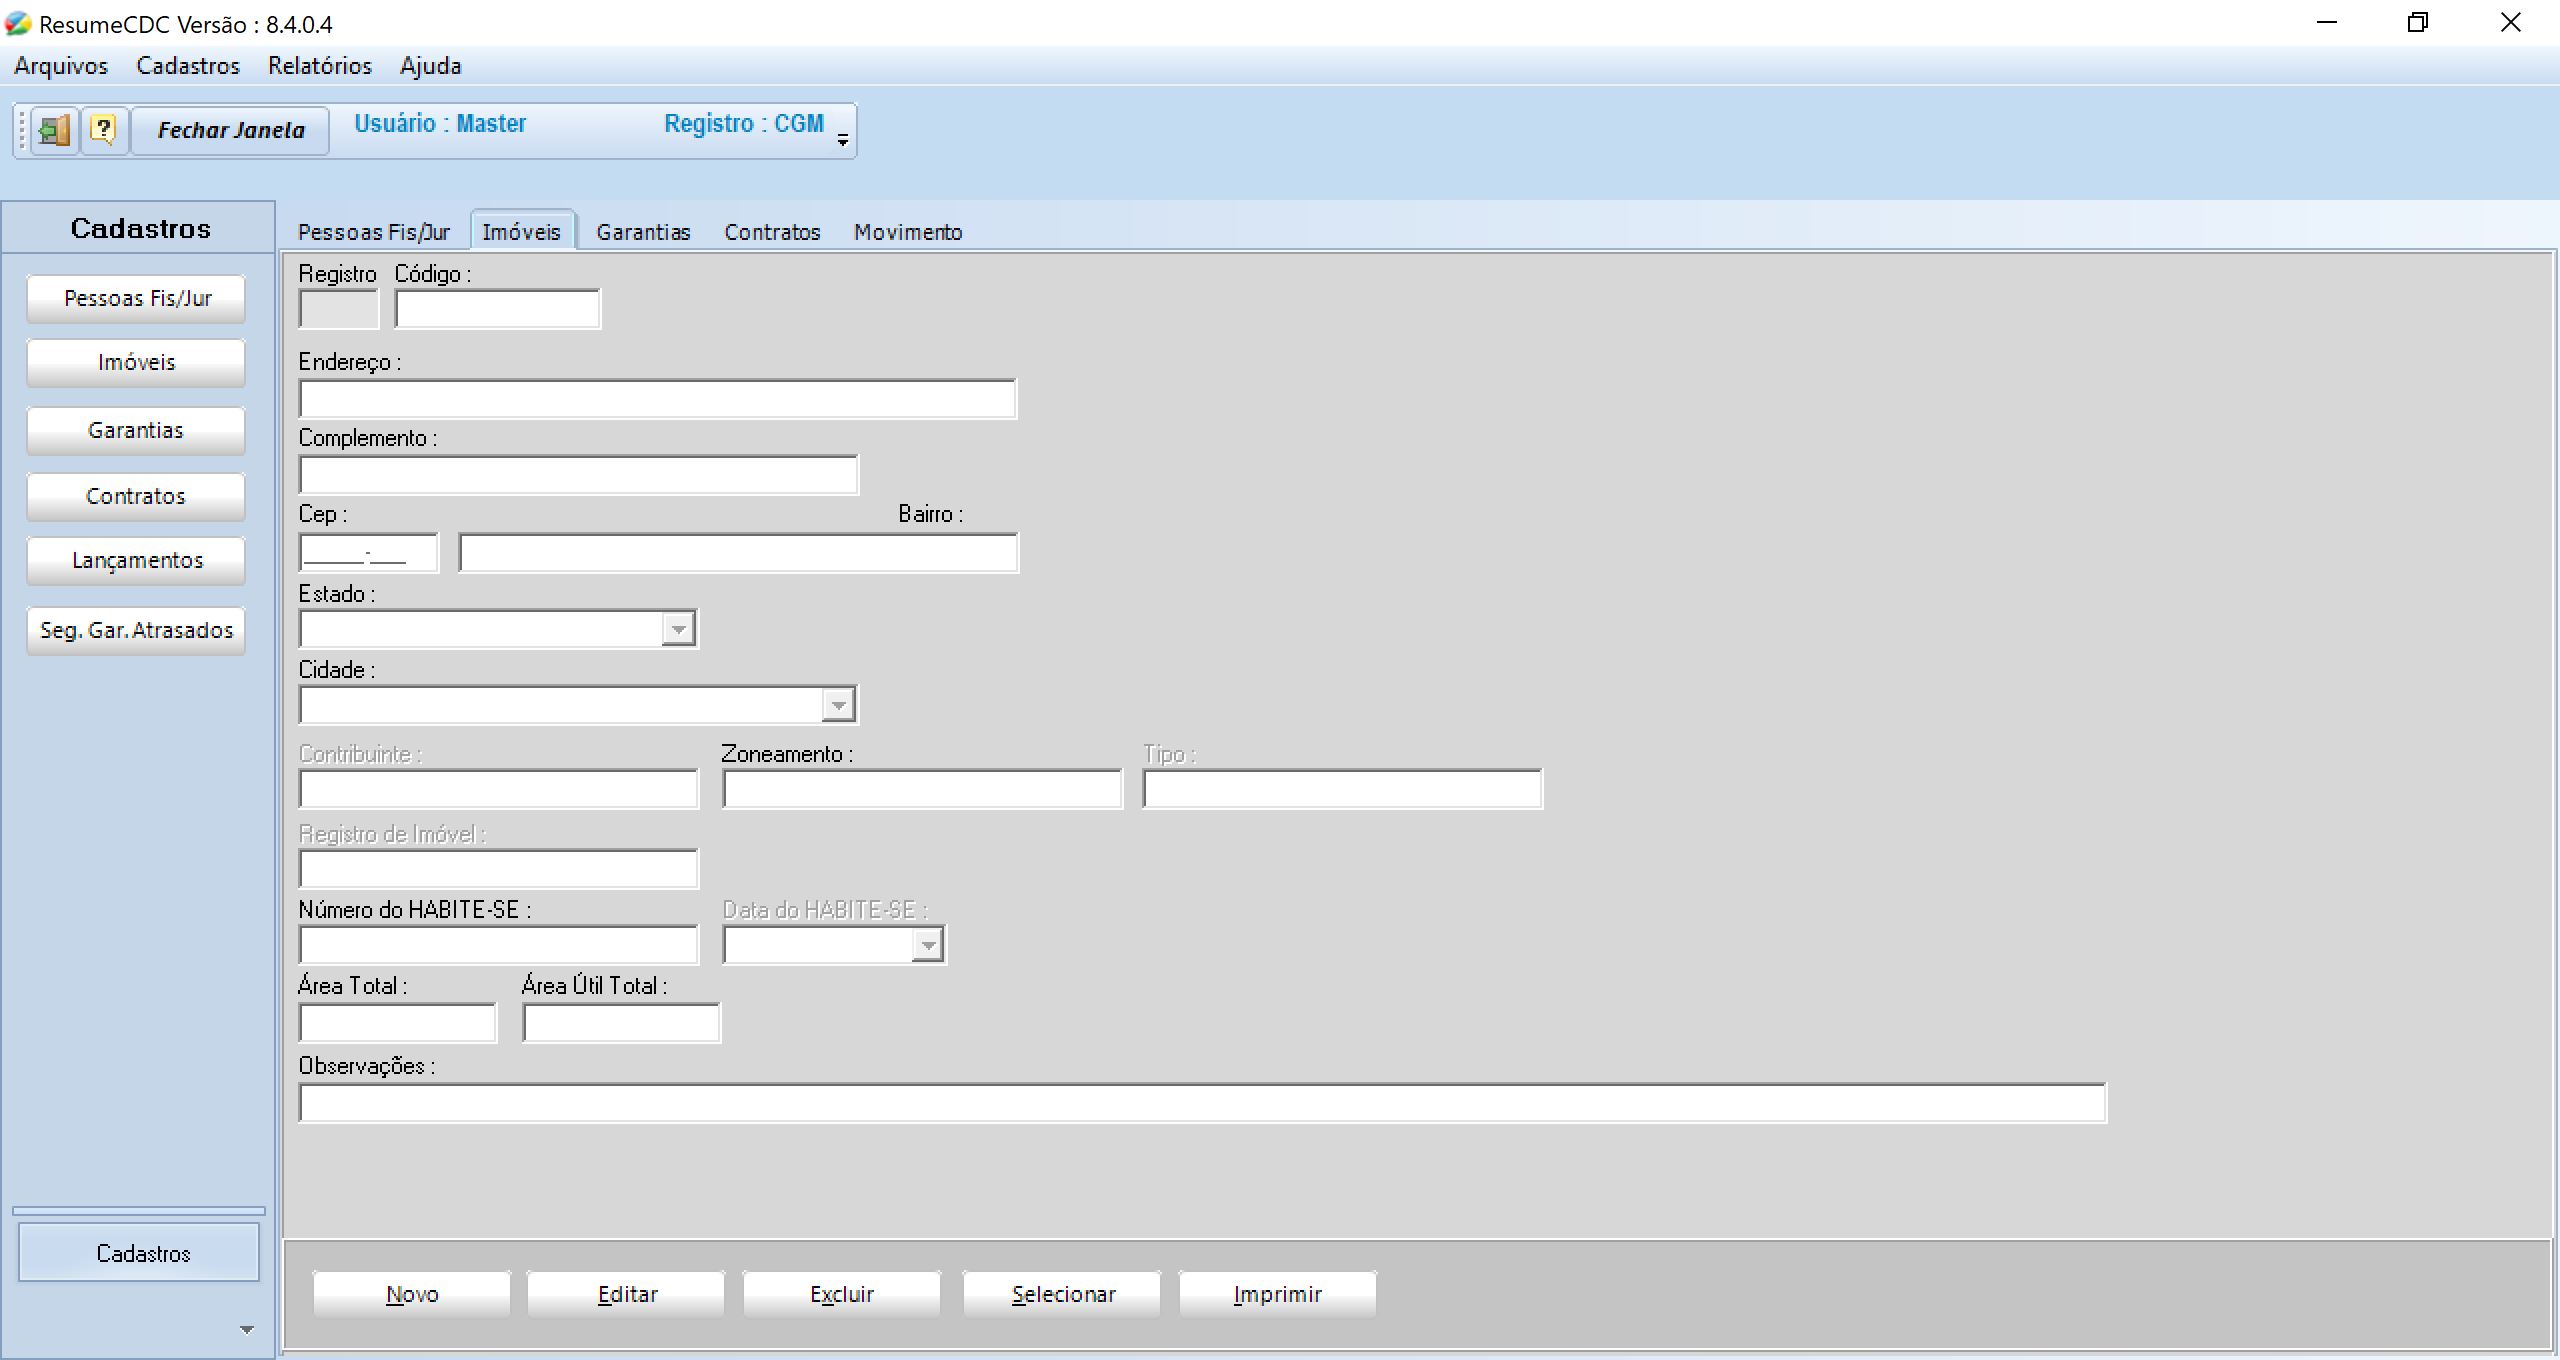Screen dimensions: 2560x1360
Task: Open the Cadastros menu in the menu bar
Action: click(188, 66)
